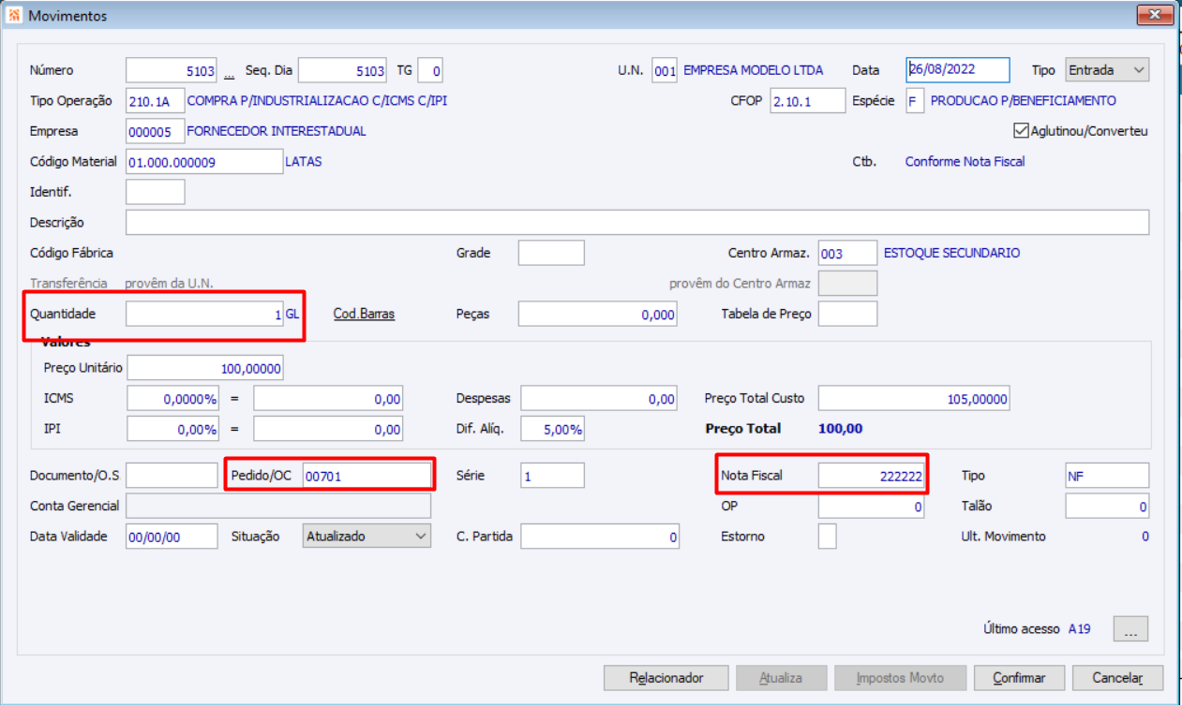Image resolution: width=1182 pixels, height=705 pixels.
Task: Open the Tipo Entrada dropdown
Action: [x=1107, y=70]
